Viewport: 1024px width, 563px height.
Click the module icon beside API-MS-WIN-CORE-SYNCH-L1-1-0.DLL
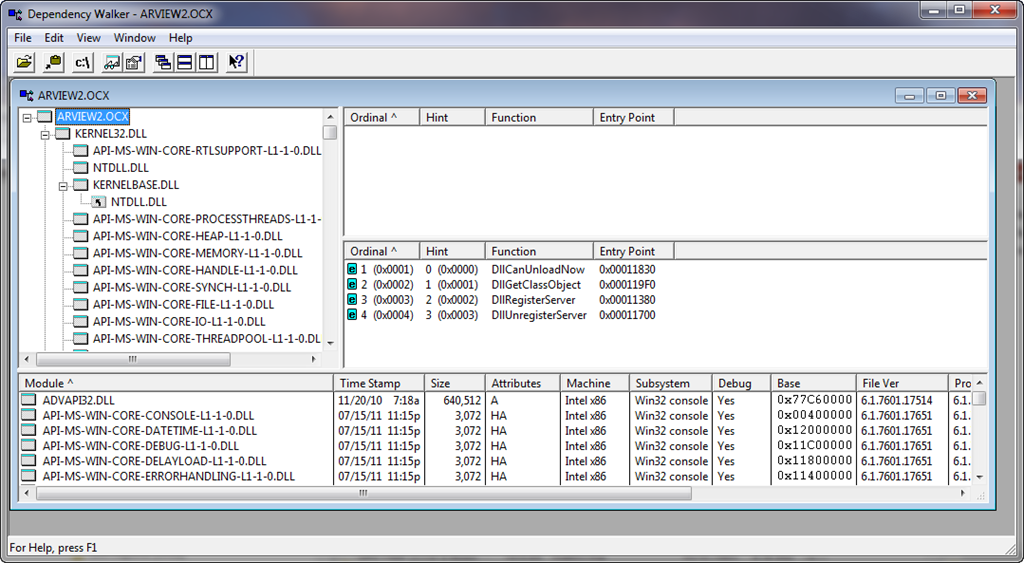(80, 287)
